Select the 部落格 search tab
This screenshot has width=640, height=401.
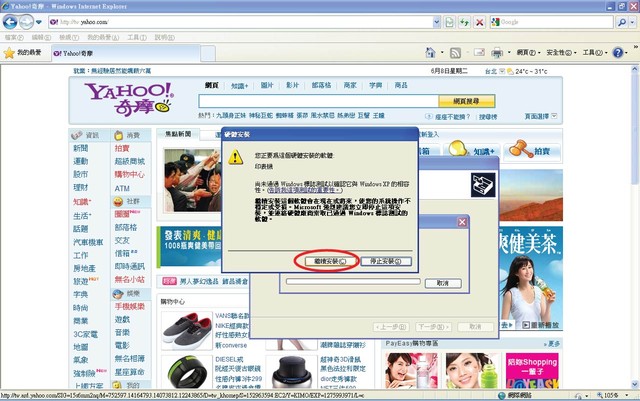[321, 85]
